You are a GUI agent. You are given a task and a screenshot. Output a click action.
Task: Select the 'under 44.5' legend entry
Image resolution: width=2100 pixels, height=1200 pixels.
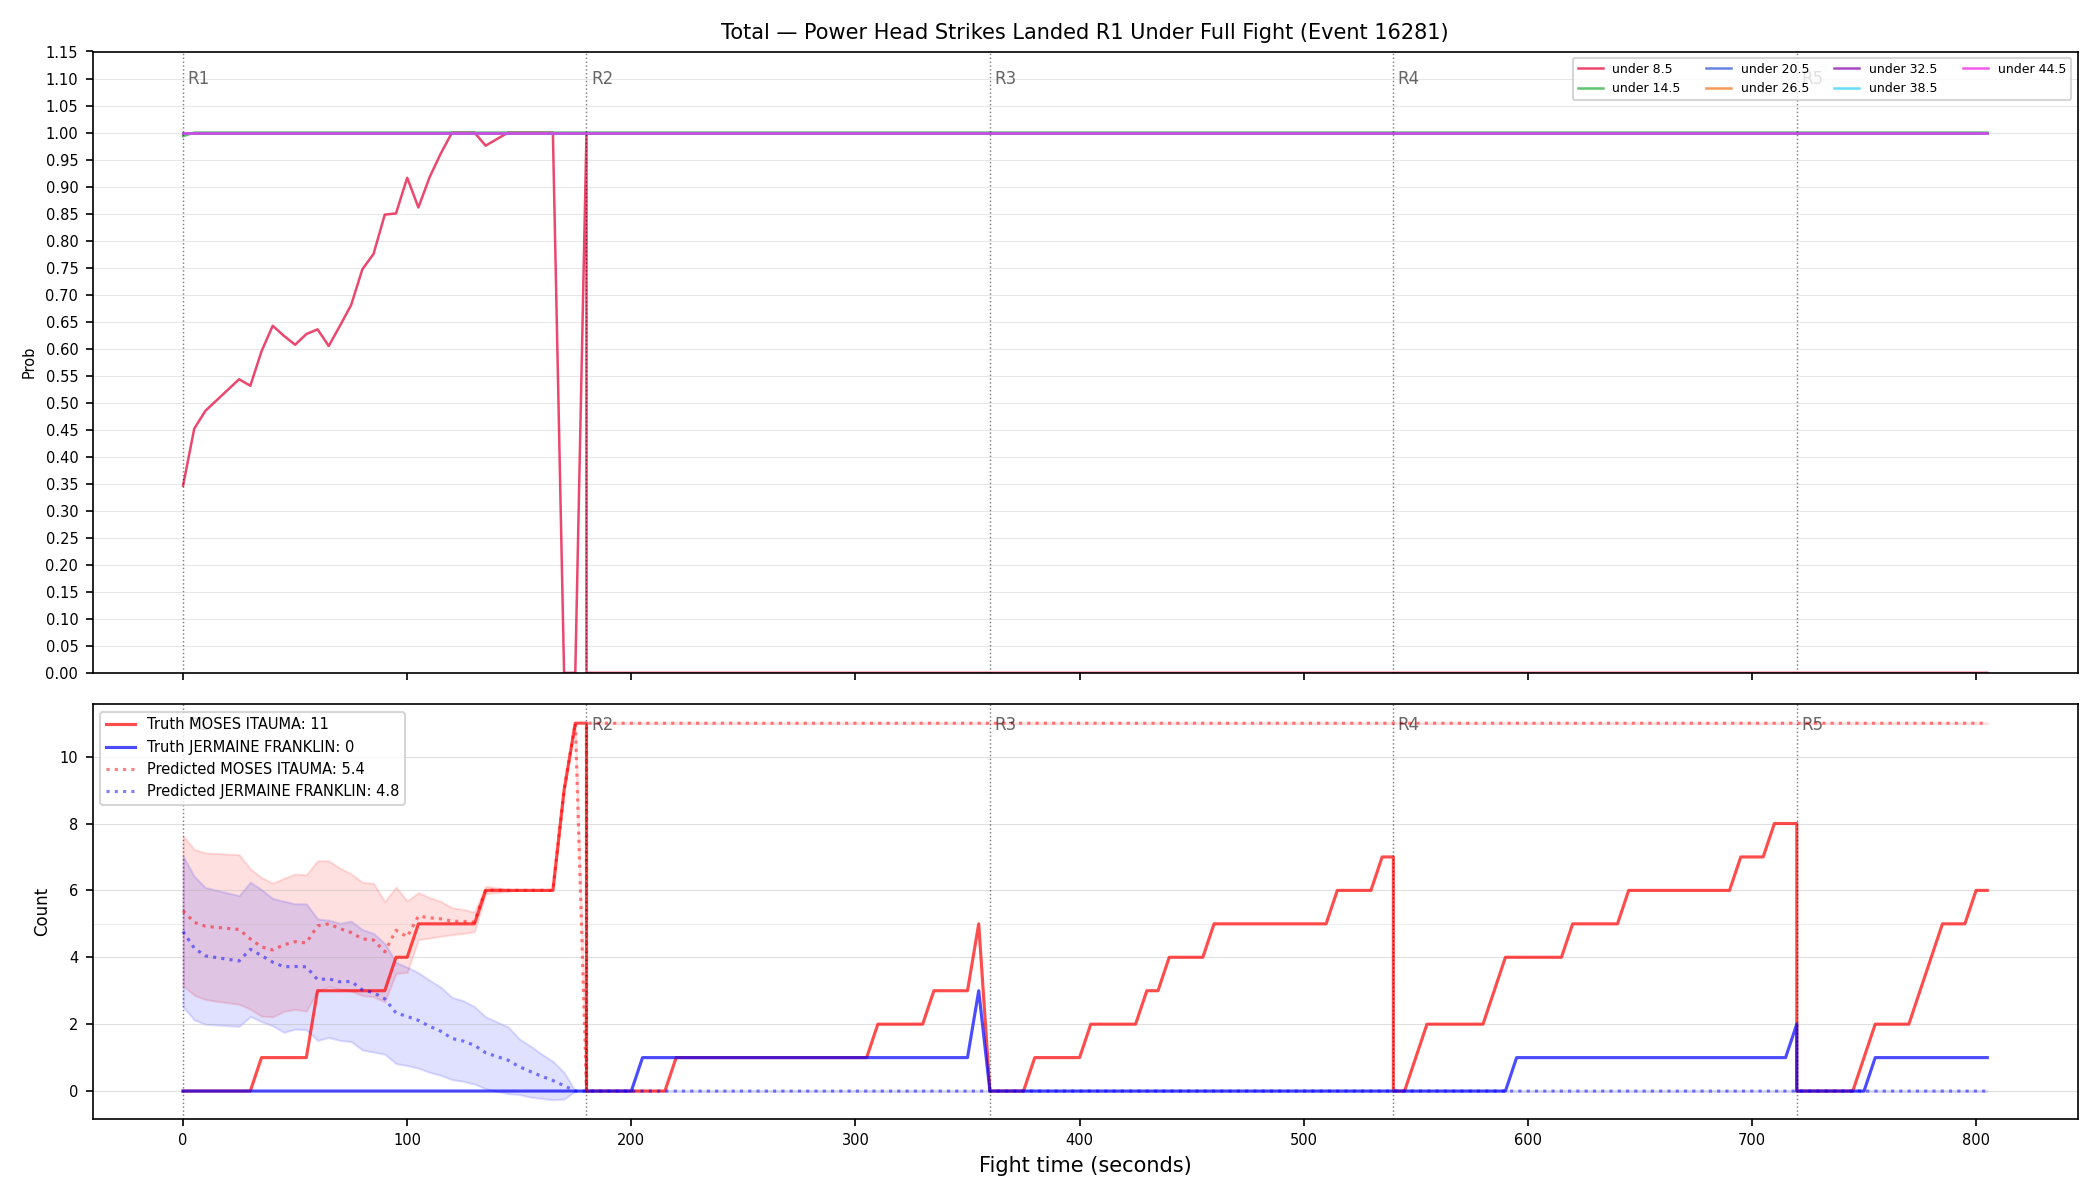click(2014, 69)
